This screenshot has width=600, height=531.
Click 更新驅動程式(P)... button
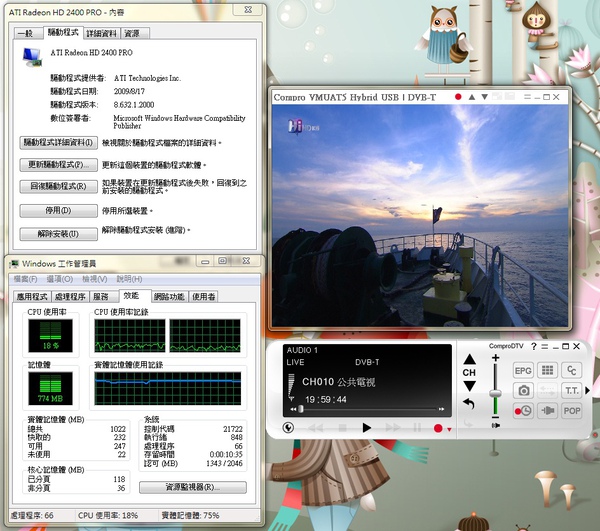click(x=59, y=165)
